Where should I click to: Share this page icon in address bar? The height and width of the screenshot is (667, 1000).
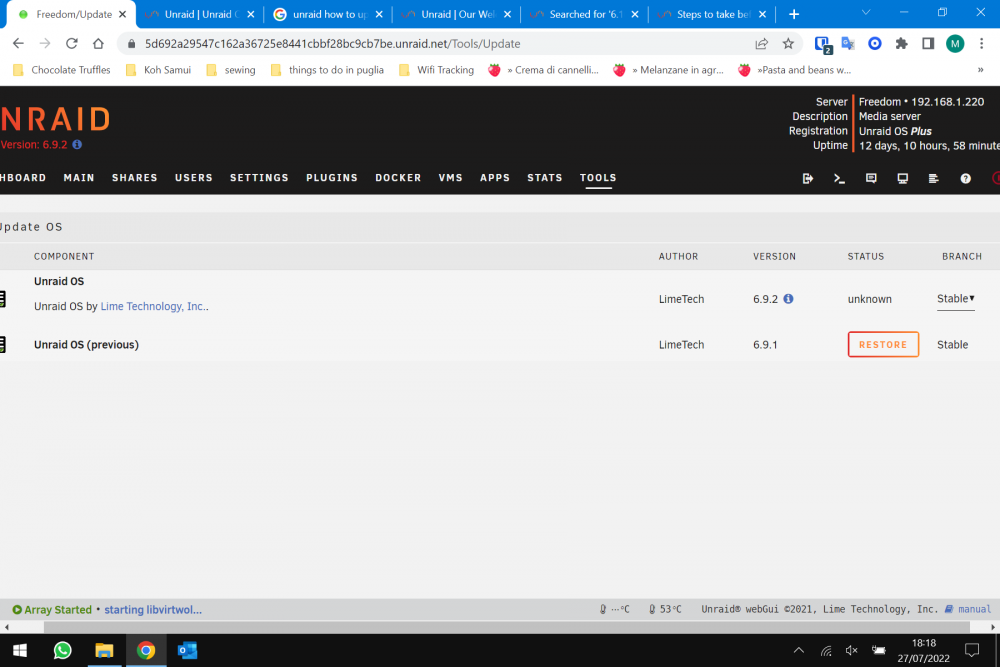coord(761,43)
